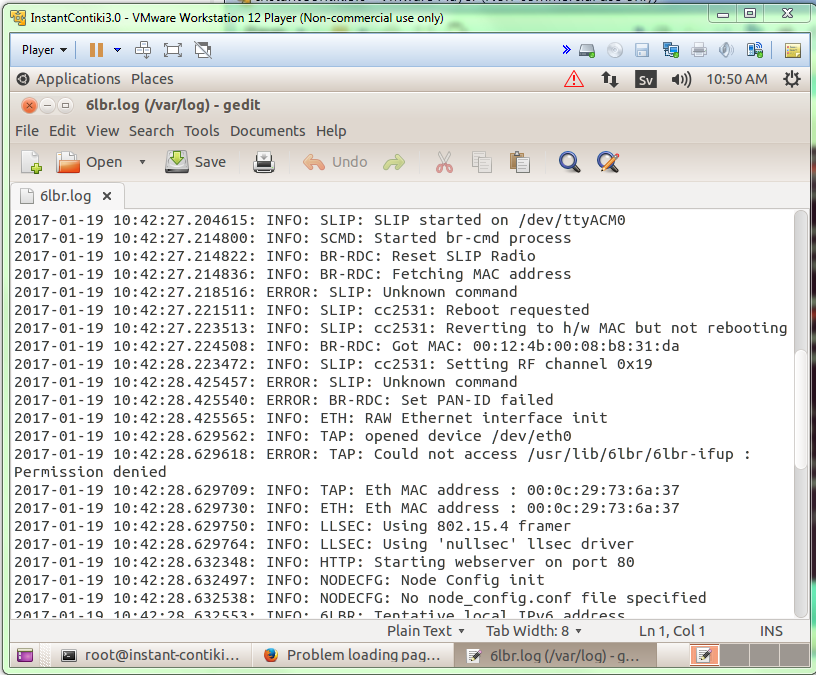The height and width of the screenshot is (675, 816).
Task: Click the VMware USB device icon
Action: pos(755,50)
